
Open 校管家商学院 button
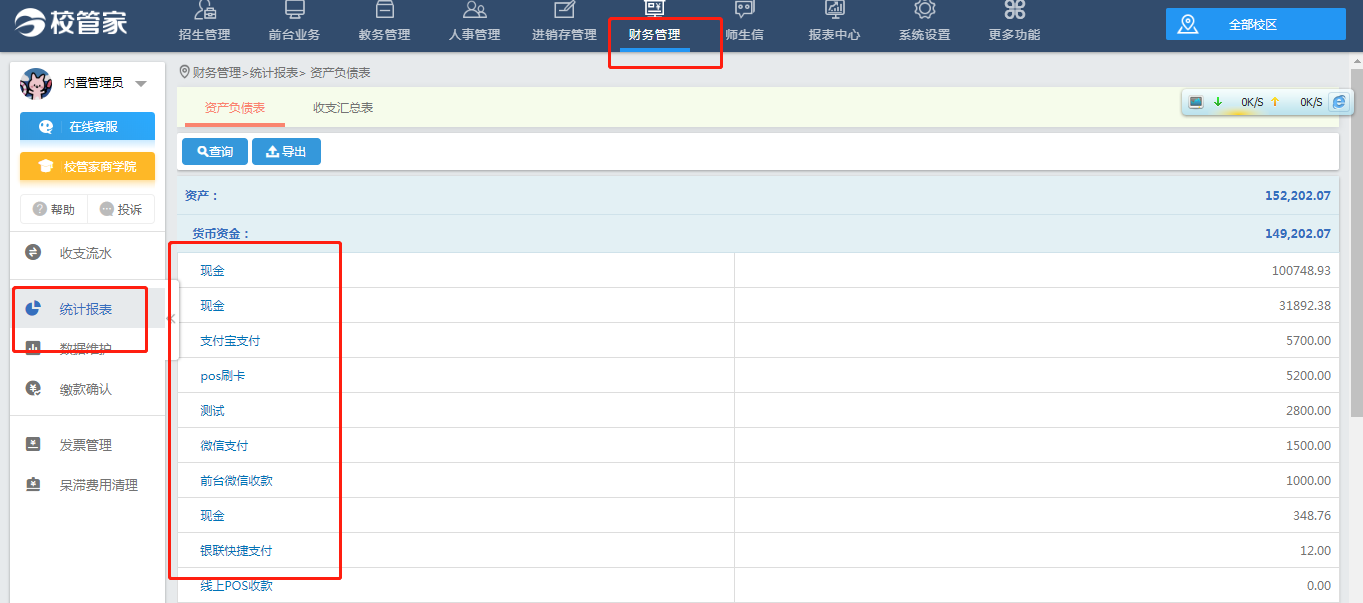click(x=87, y=166)
